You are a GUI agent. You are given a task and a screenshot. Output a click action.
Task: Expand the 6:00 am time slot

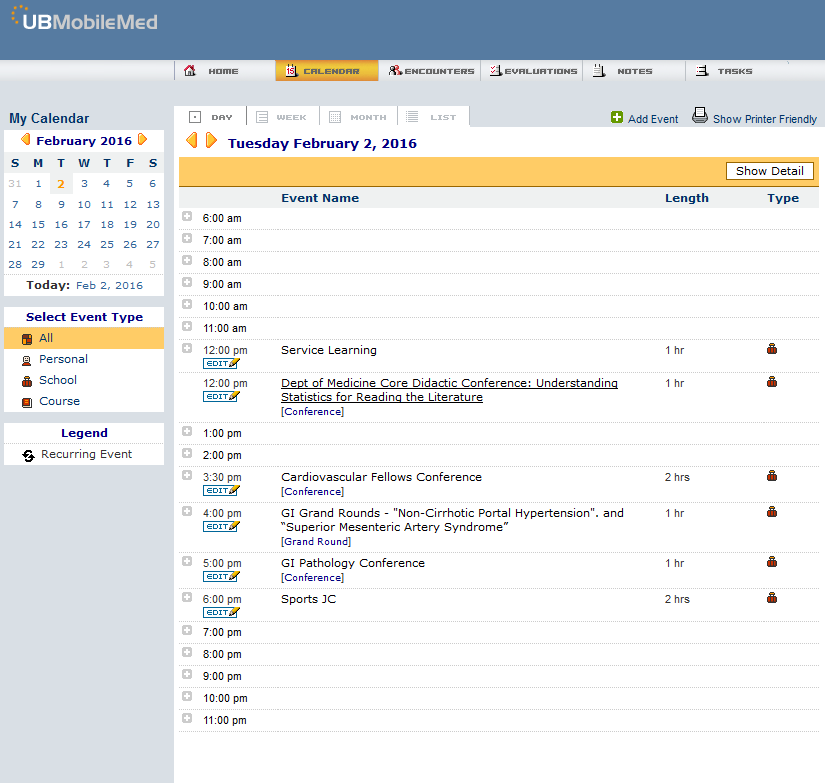[187, 216]
